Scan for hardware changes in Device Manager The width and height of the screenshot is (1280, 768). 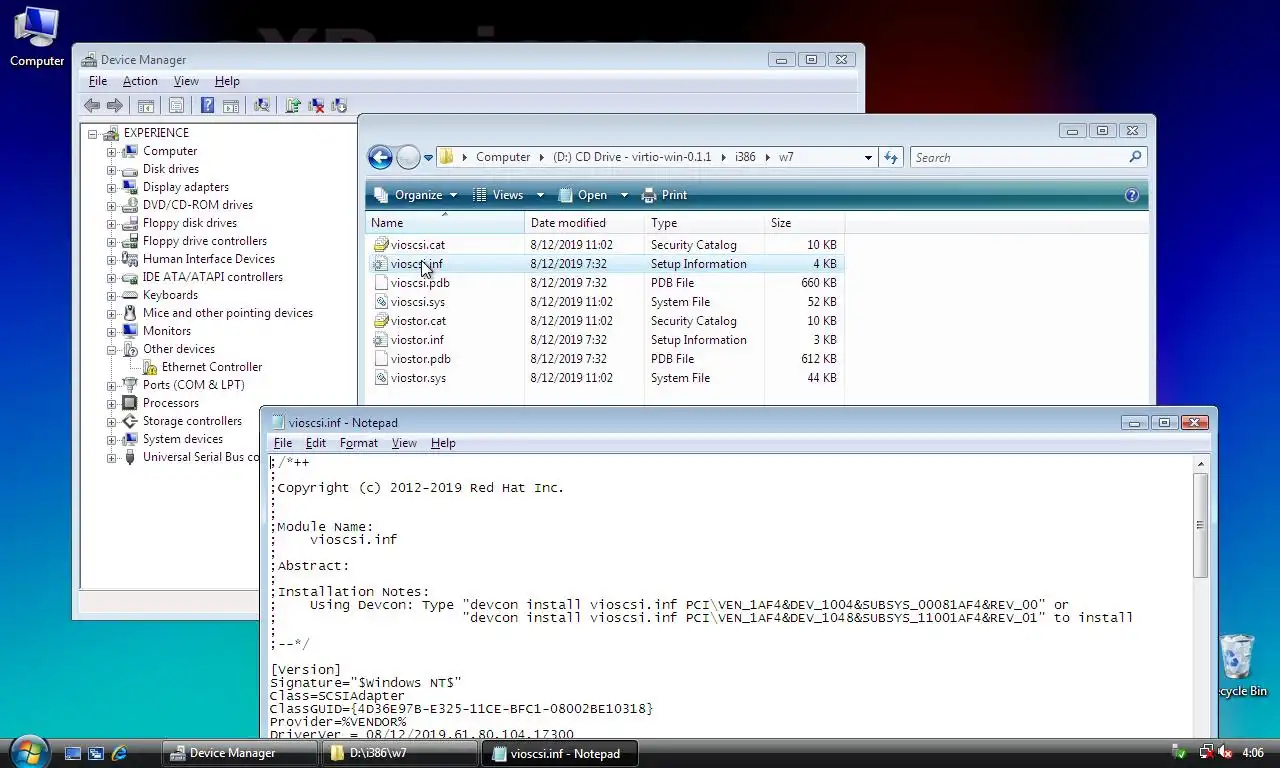(262, 105)
